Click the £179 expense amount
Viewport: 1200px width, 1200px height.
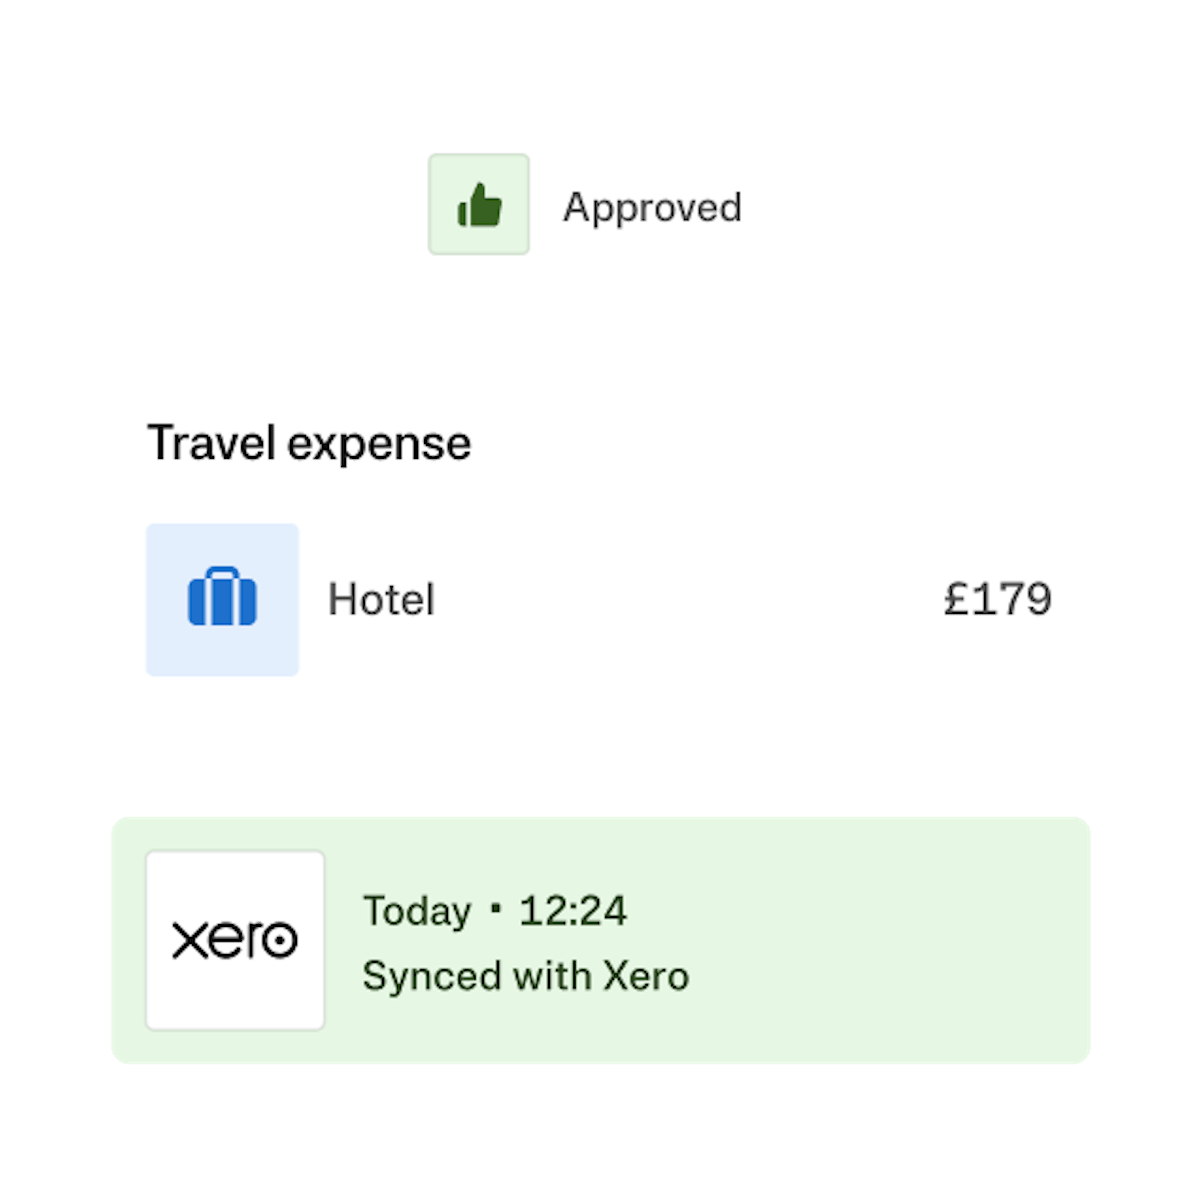[997, 599]
